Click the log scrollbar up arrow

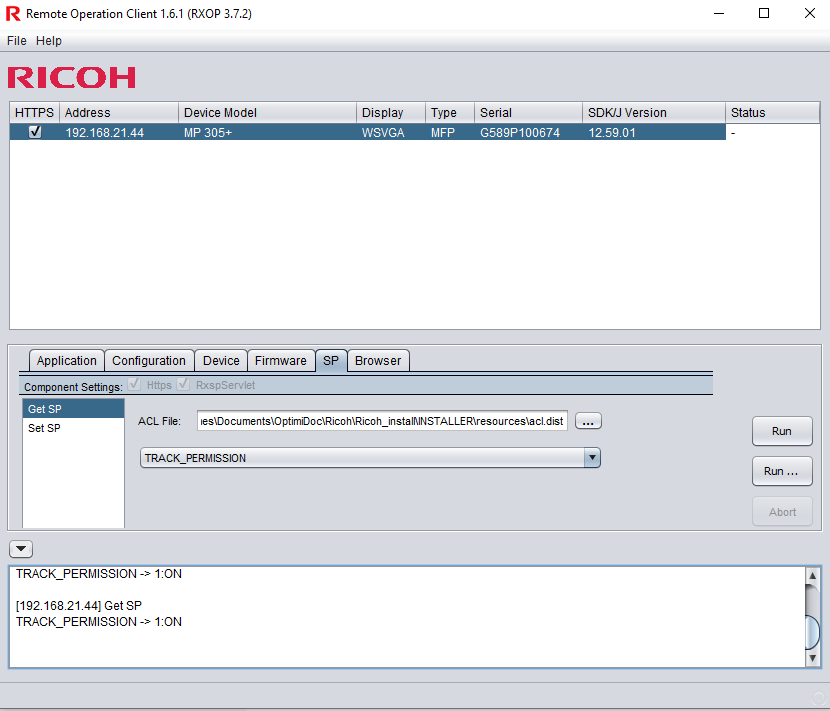coord(813,575)
